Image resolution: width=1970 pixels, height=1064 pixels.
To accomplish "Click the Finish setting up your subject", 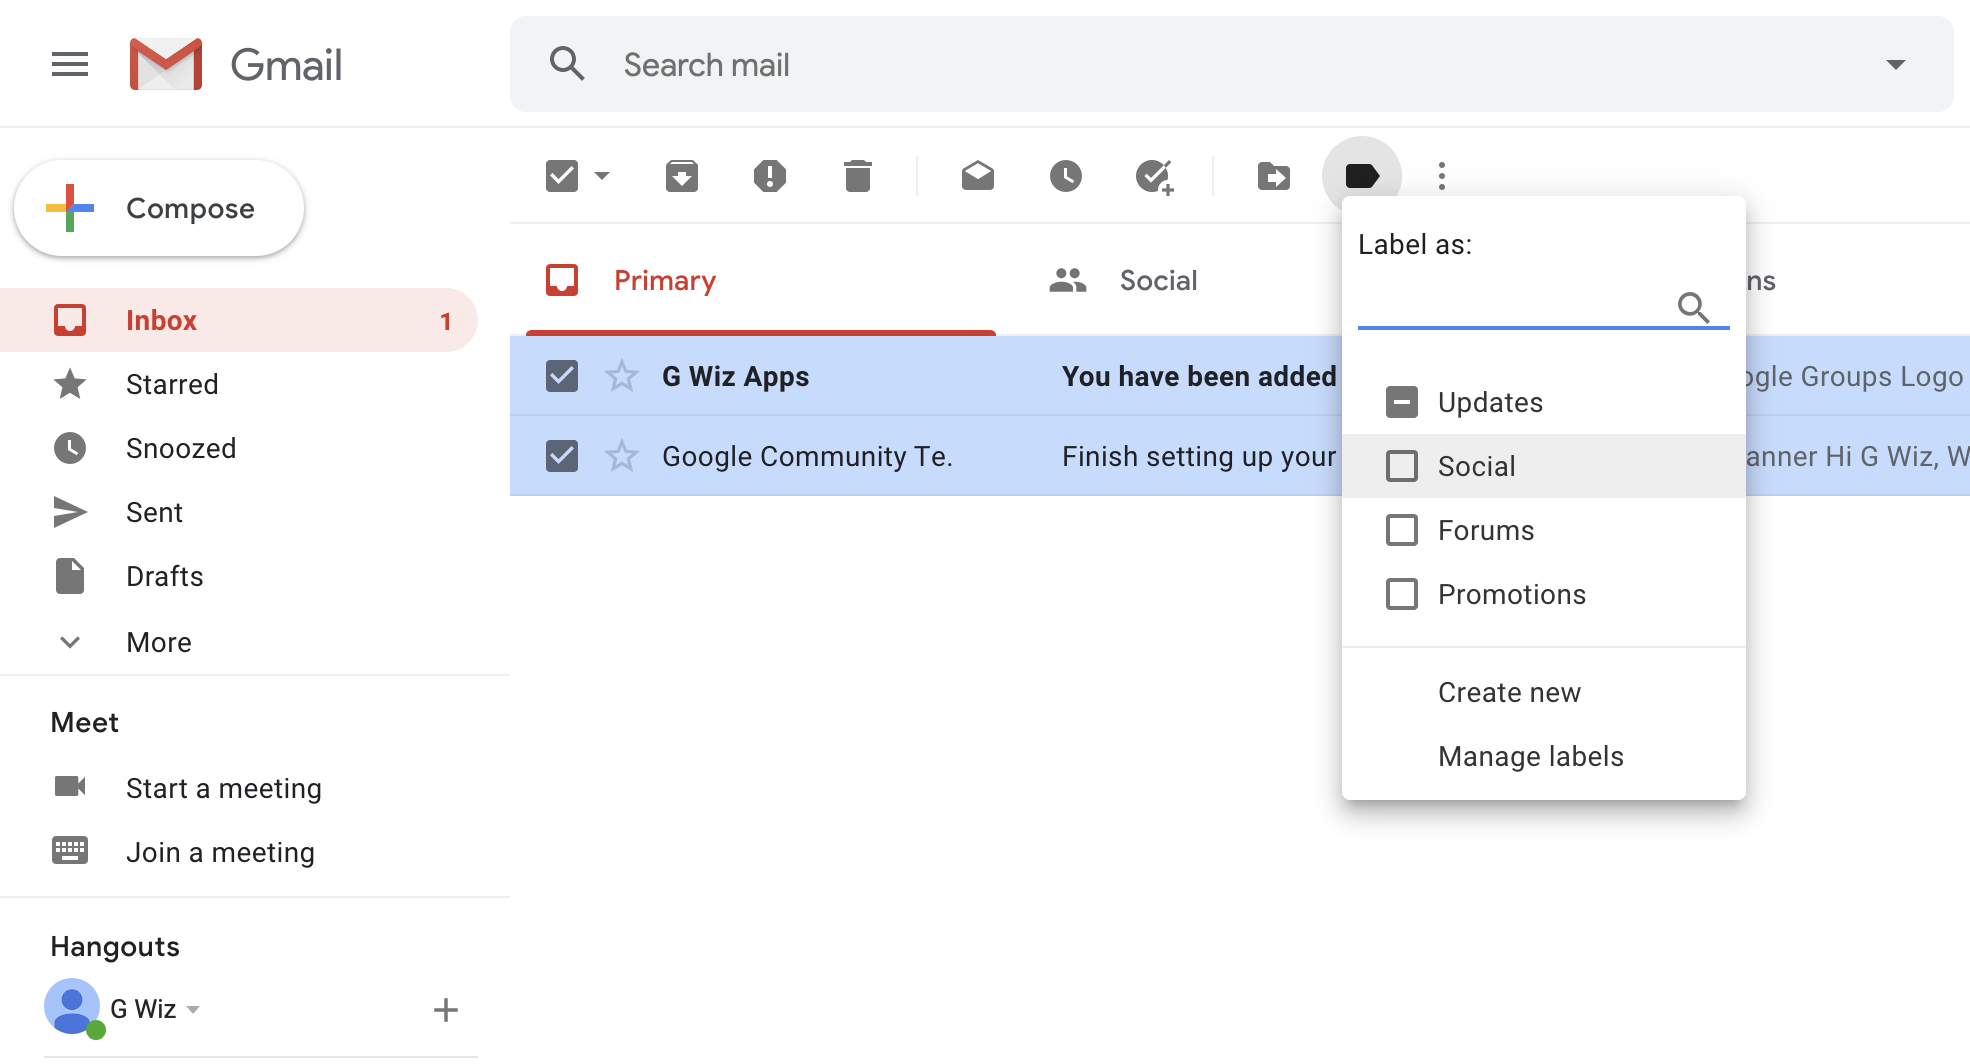I will 1199,456.
